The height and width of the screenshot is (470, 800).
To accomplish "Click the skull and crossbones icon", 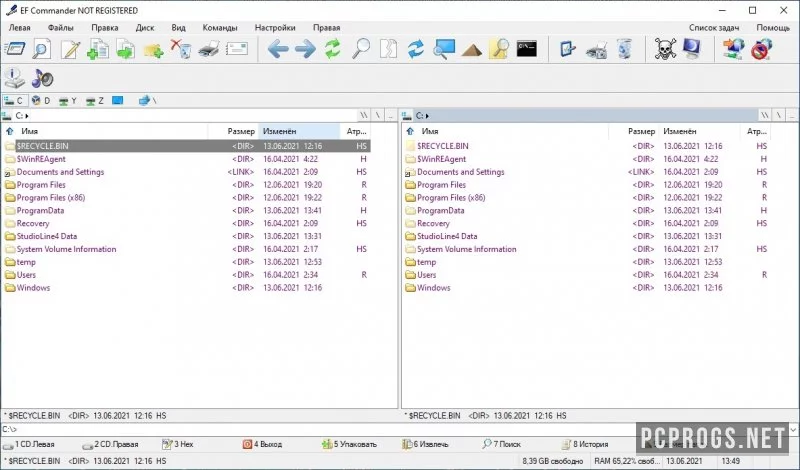I will (665, 50).
